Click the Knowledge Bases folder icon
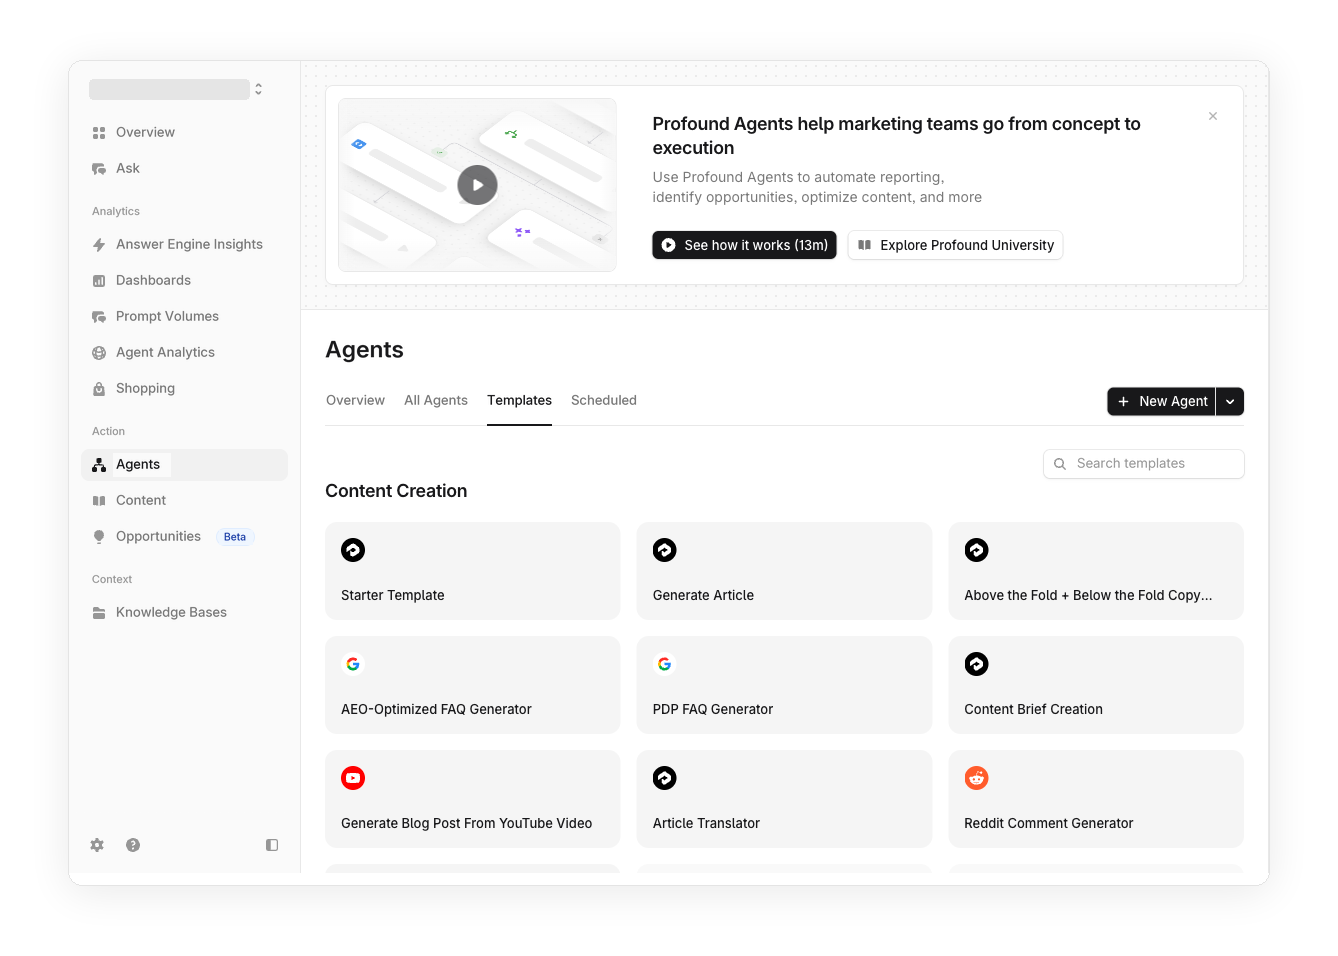This screenshot has width=1338, height=956. 99,613
